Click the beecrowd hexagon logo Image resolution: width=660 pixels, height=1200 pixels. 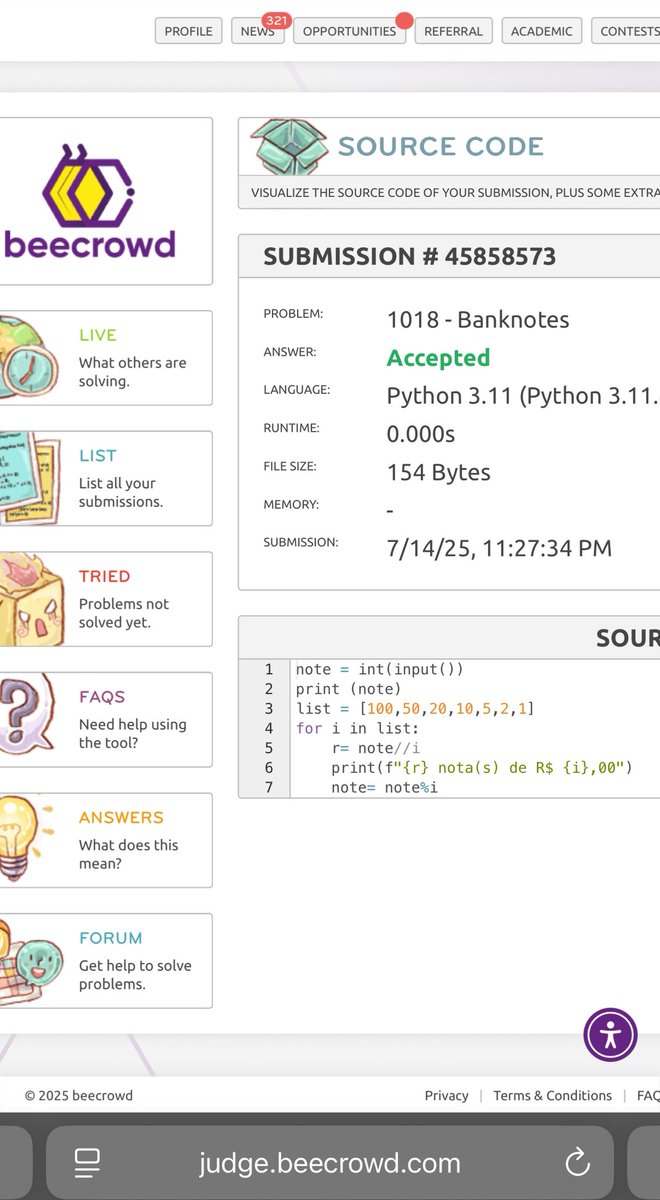(90, 185)
